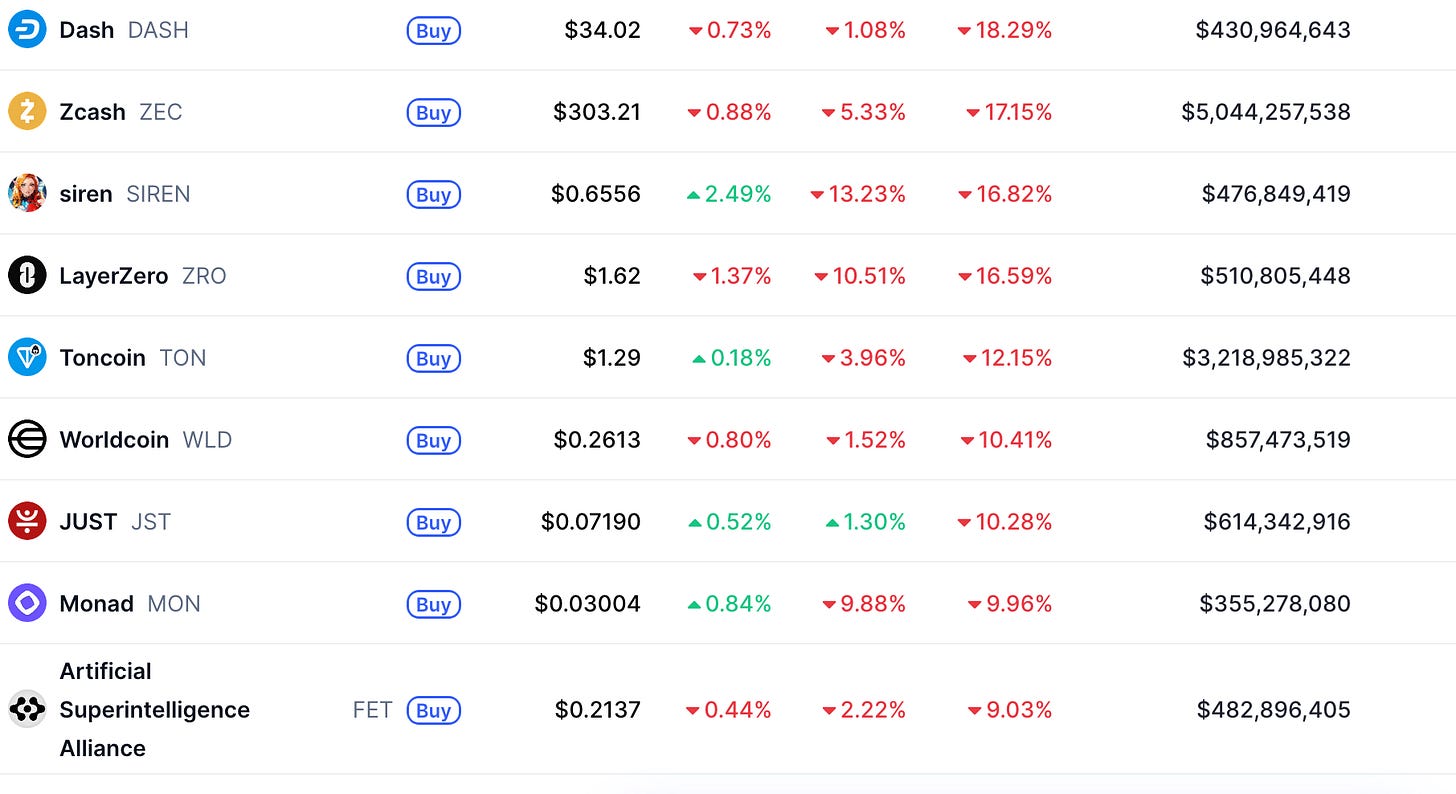Buy Dash using its Buy button
Image resolution: width=1456 pixels, height=794 pixels.
pyautogui.click(x=434, y=31)
